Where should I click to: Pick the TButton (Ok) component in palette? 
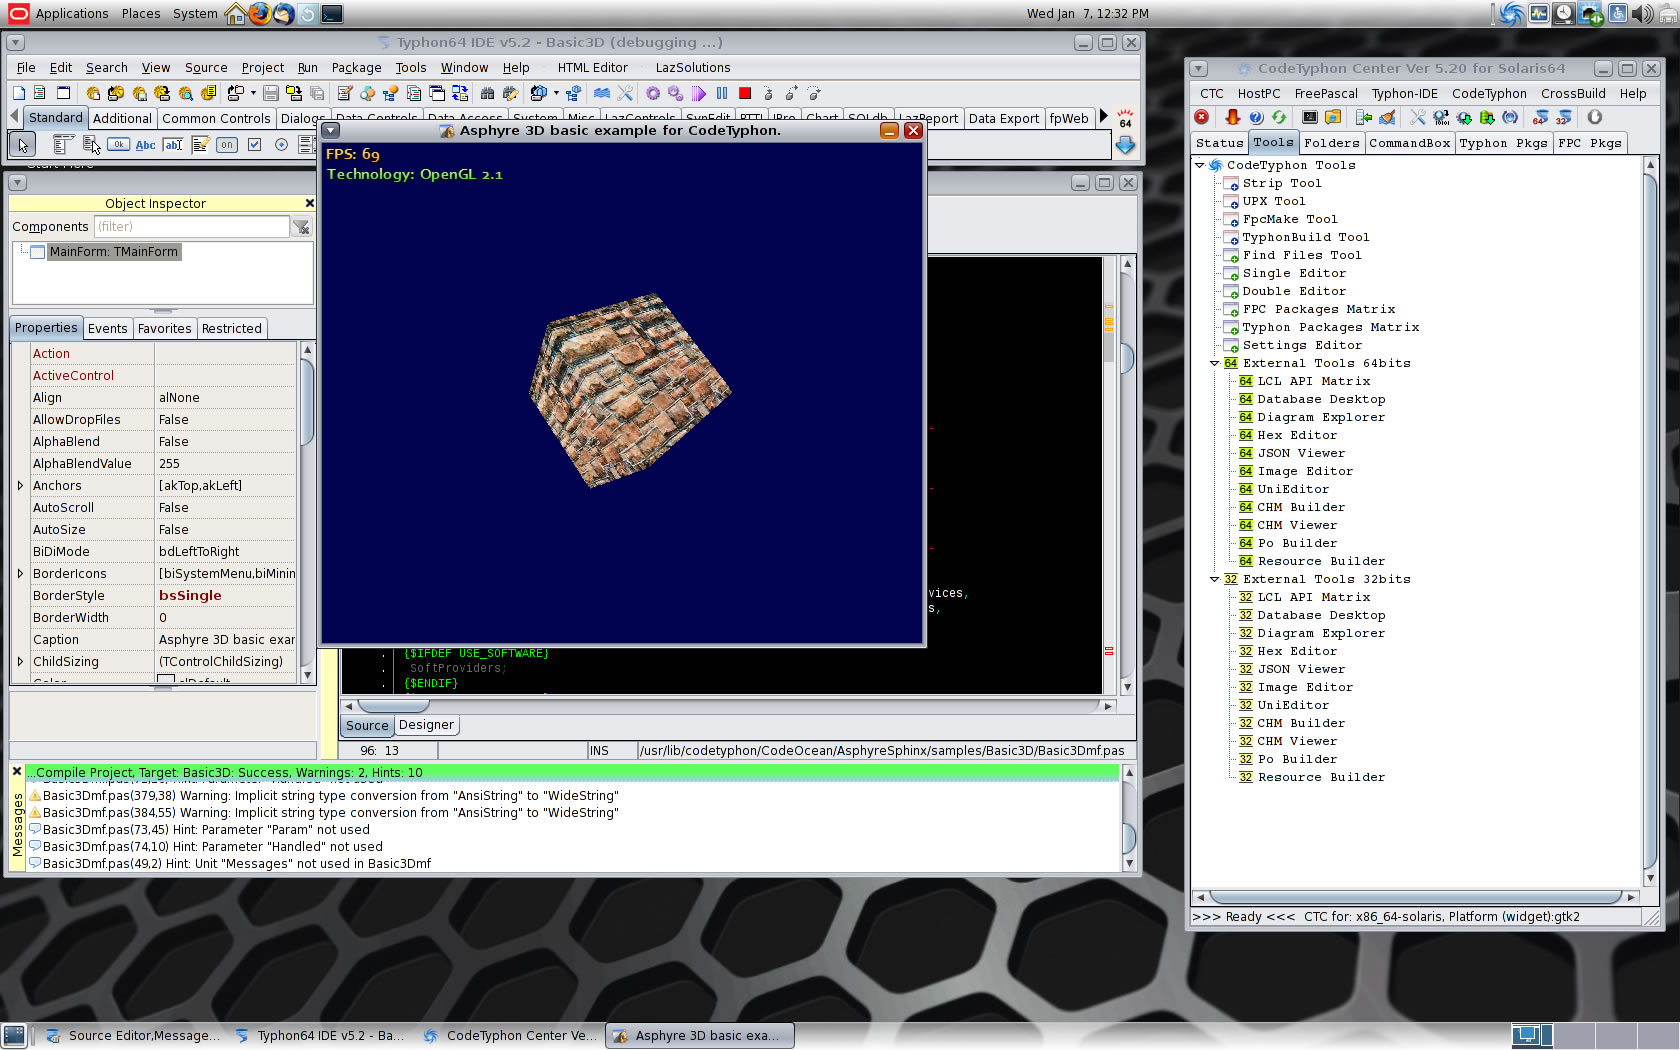pos(118,145)
